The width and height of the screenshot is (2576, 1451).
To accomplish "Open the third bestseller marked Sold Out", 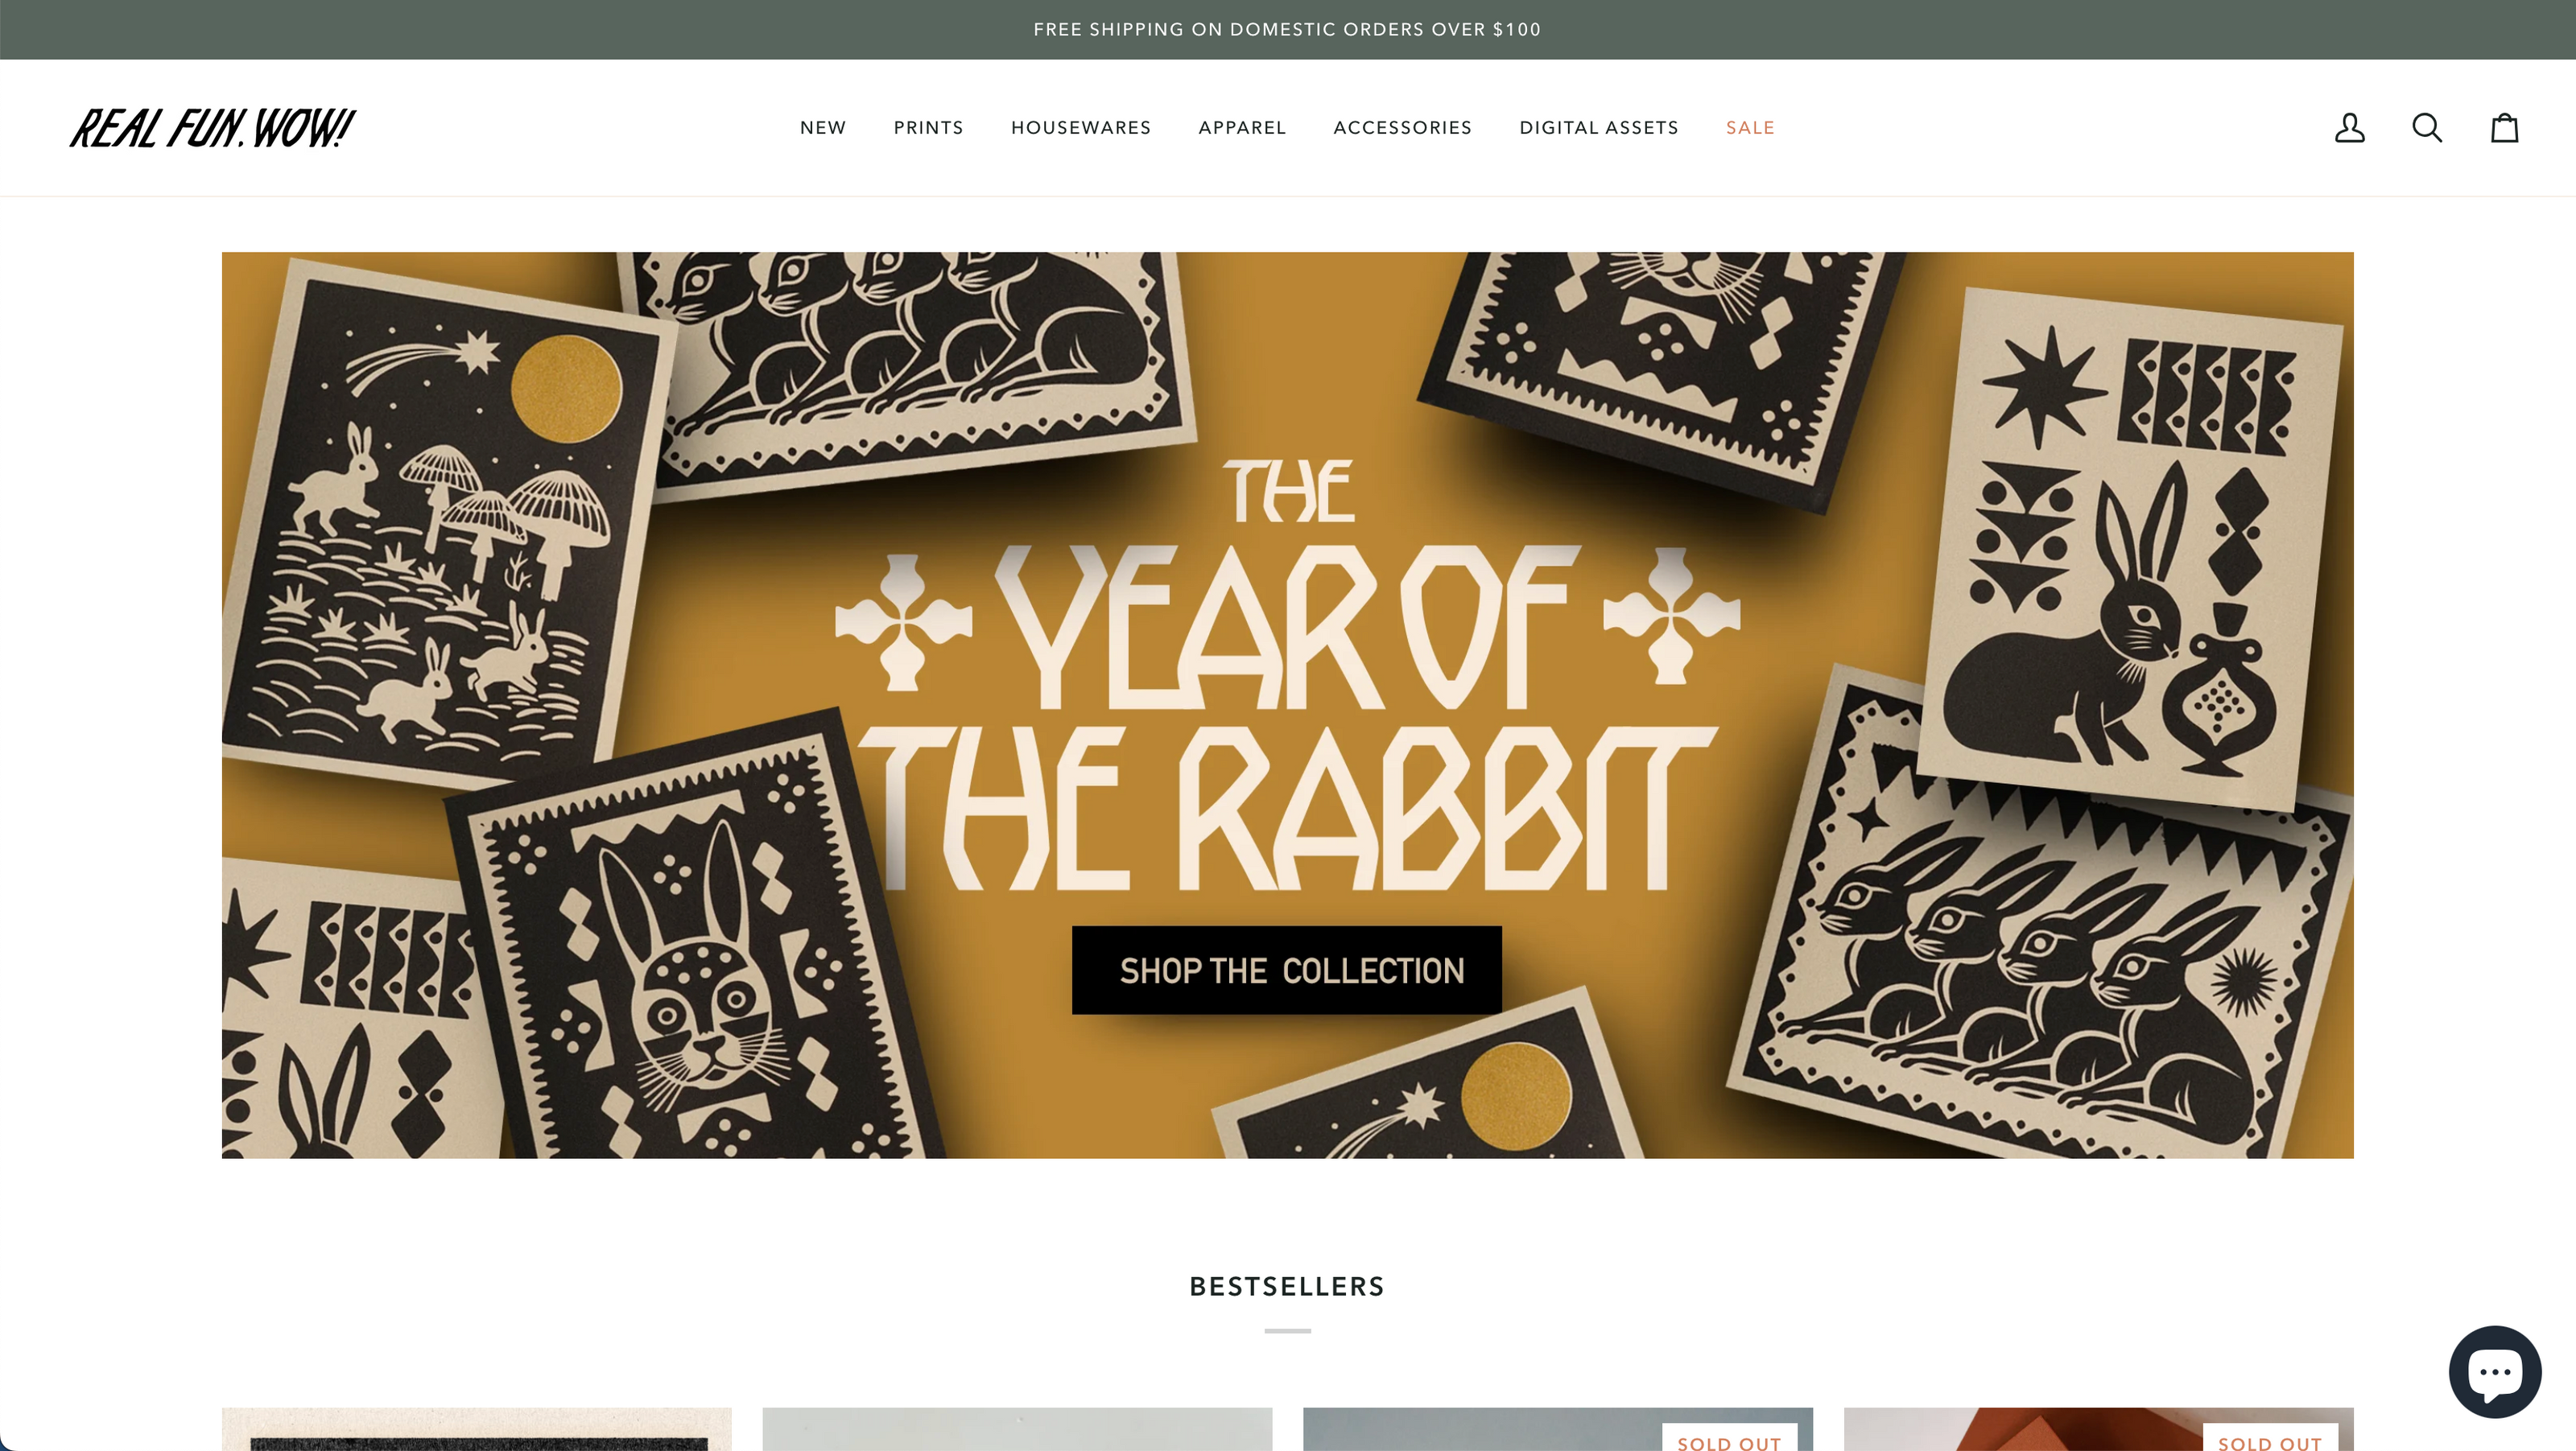I will [1558, 1429].
